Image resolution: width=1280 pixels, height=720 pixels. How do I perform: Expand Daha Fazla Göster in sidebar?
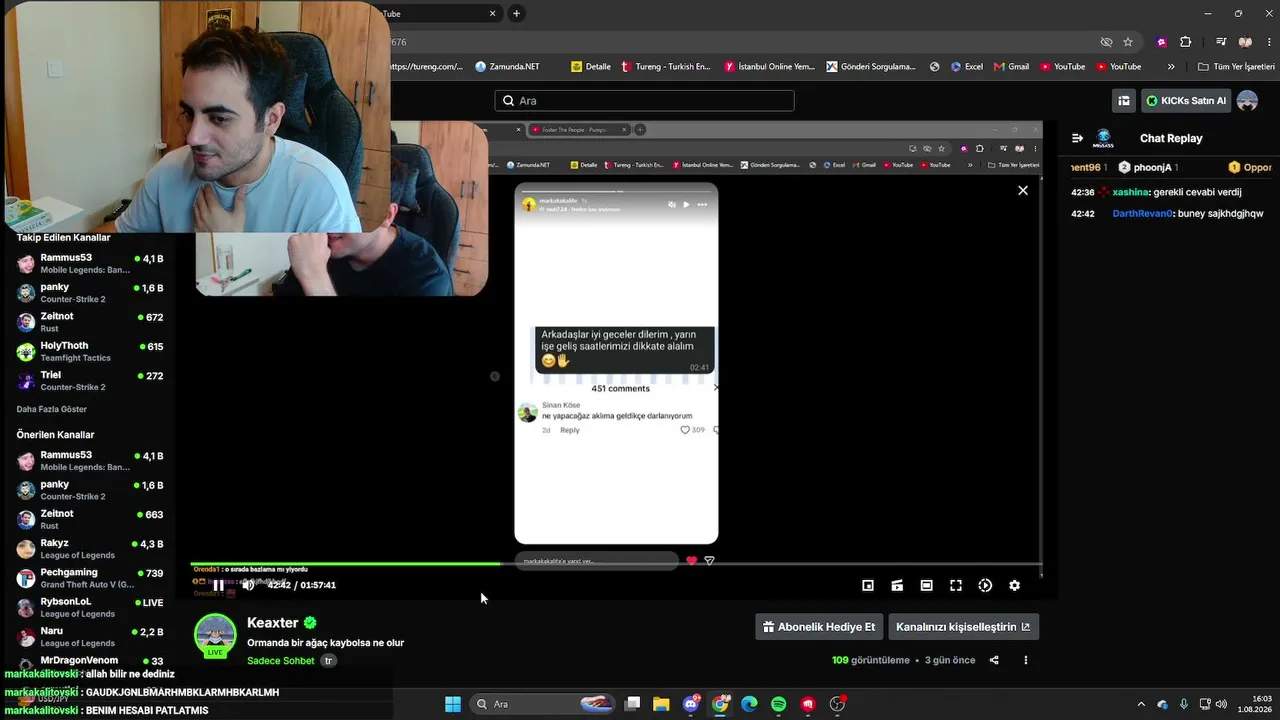coord(52,409)
